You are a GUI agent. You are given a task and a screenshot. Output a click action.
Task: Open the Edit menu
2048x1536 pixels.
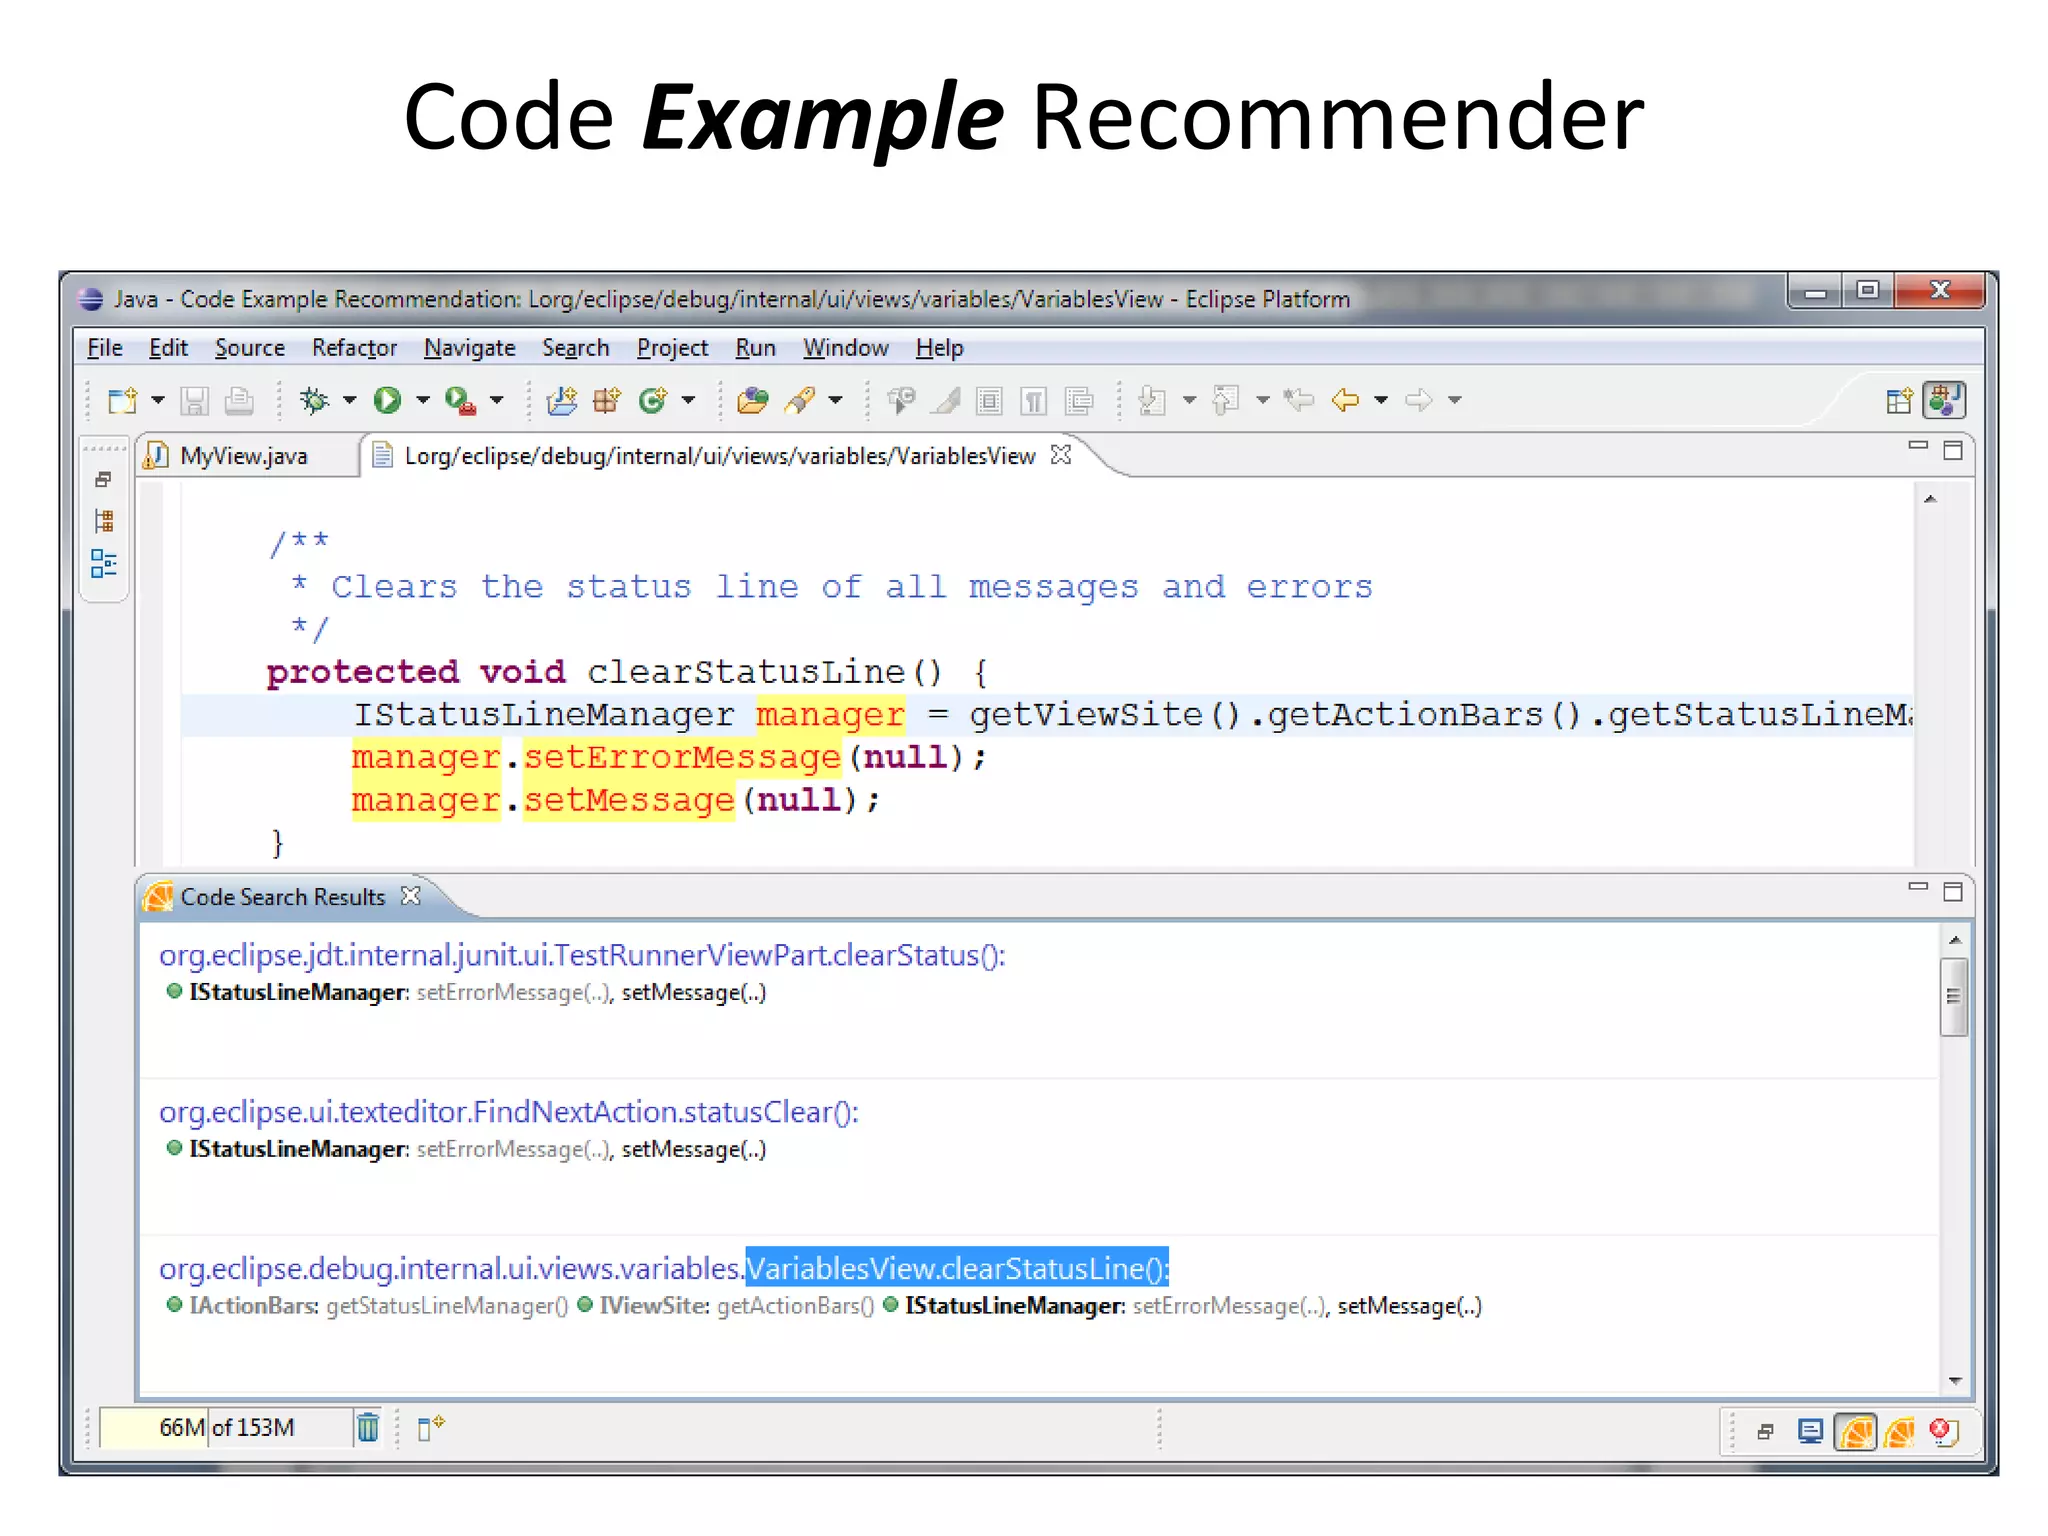click(x=168, y=348)
